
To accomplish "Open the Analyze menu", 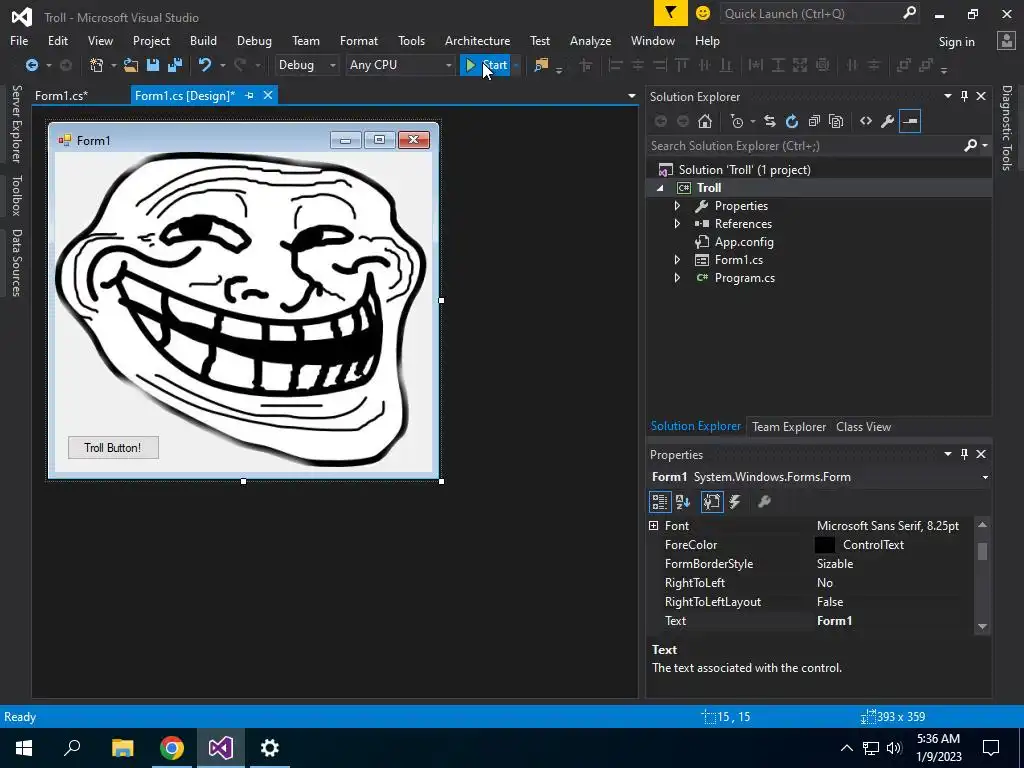I will [x=590, y=40].
